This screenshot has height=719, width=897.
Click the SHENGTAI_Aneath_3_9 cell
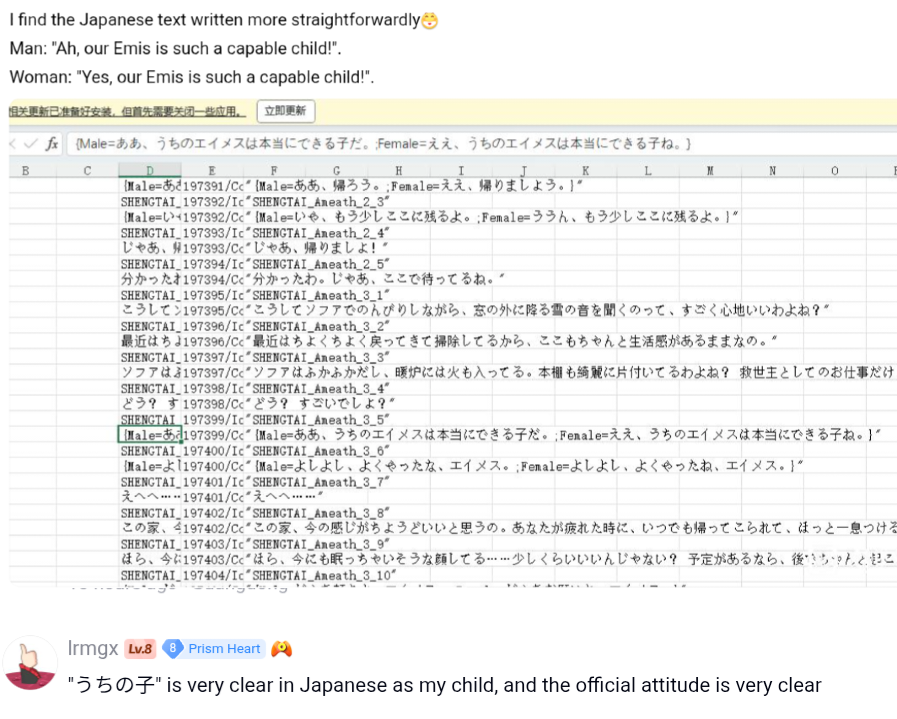318,544
